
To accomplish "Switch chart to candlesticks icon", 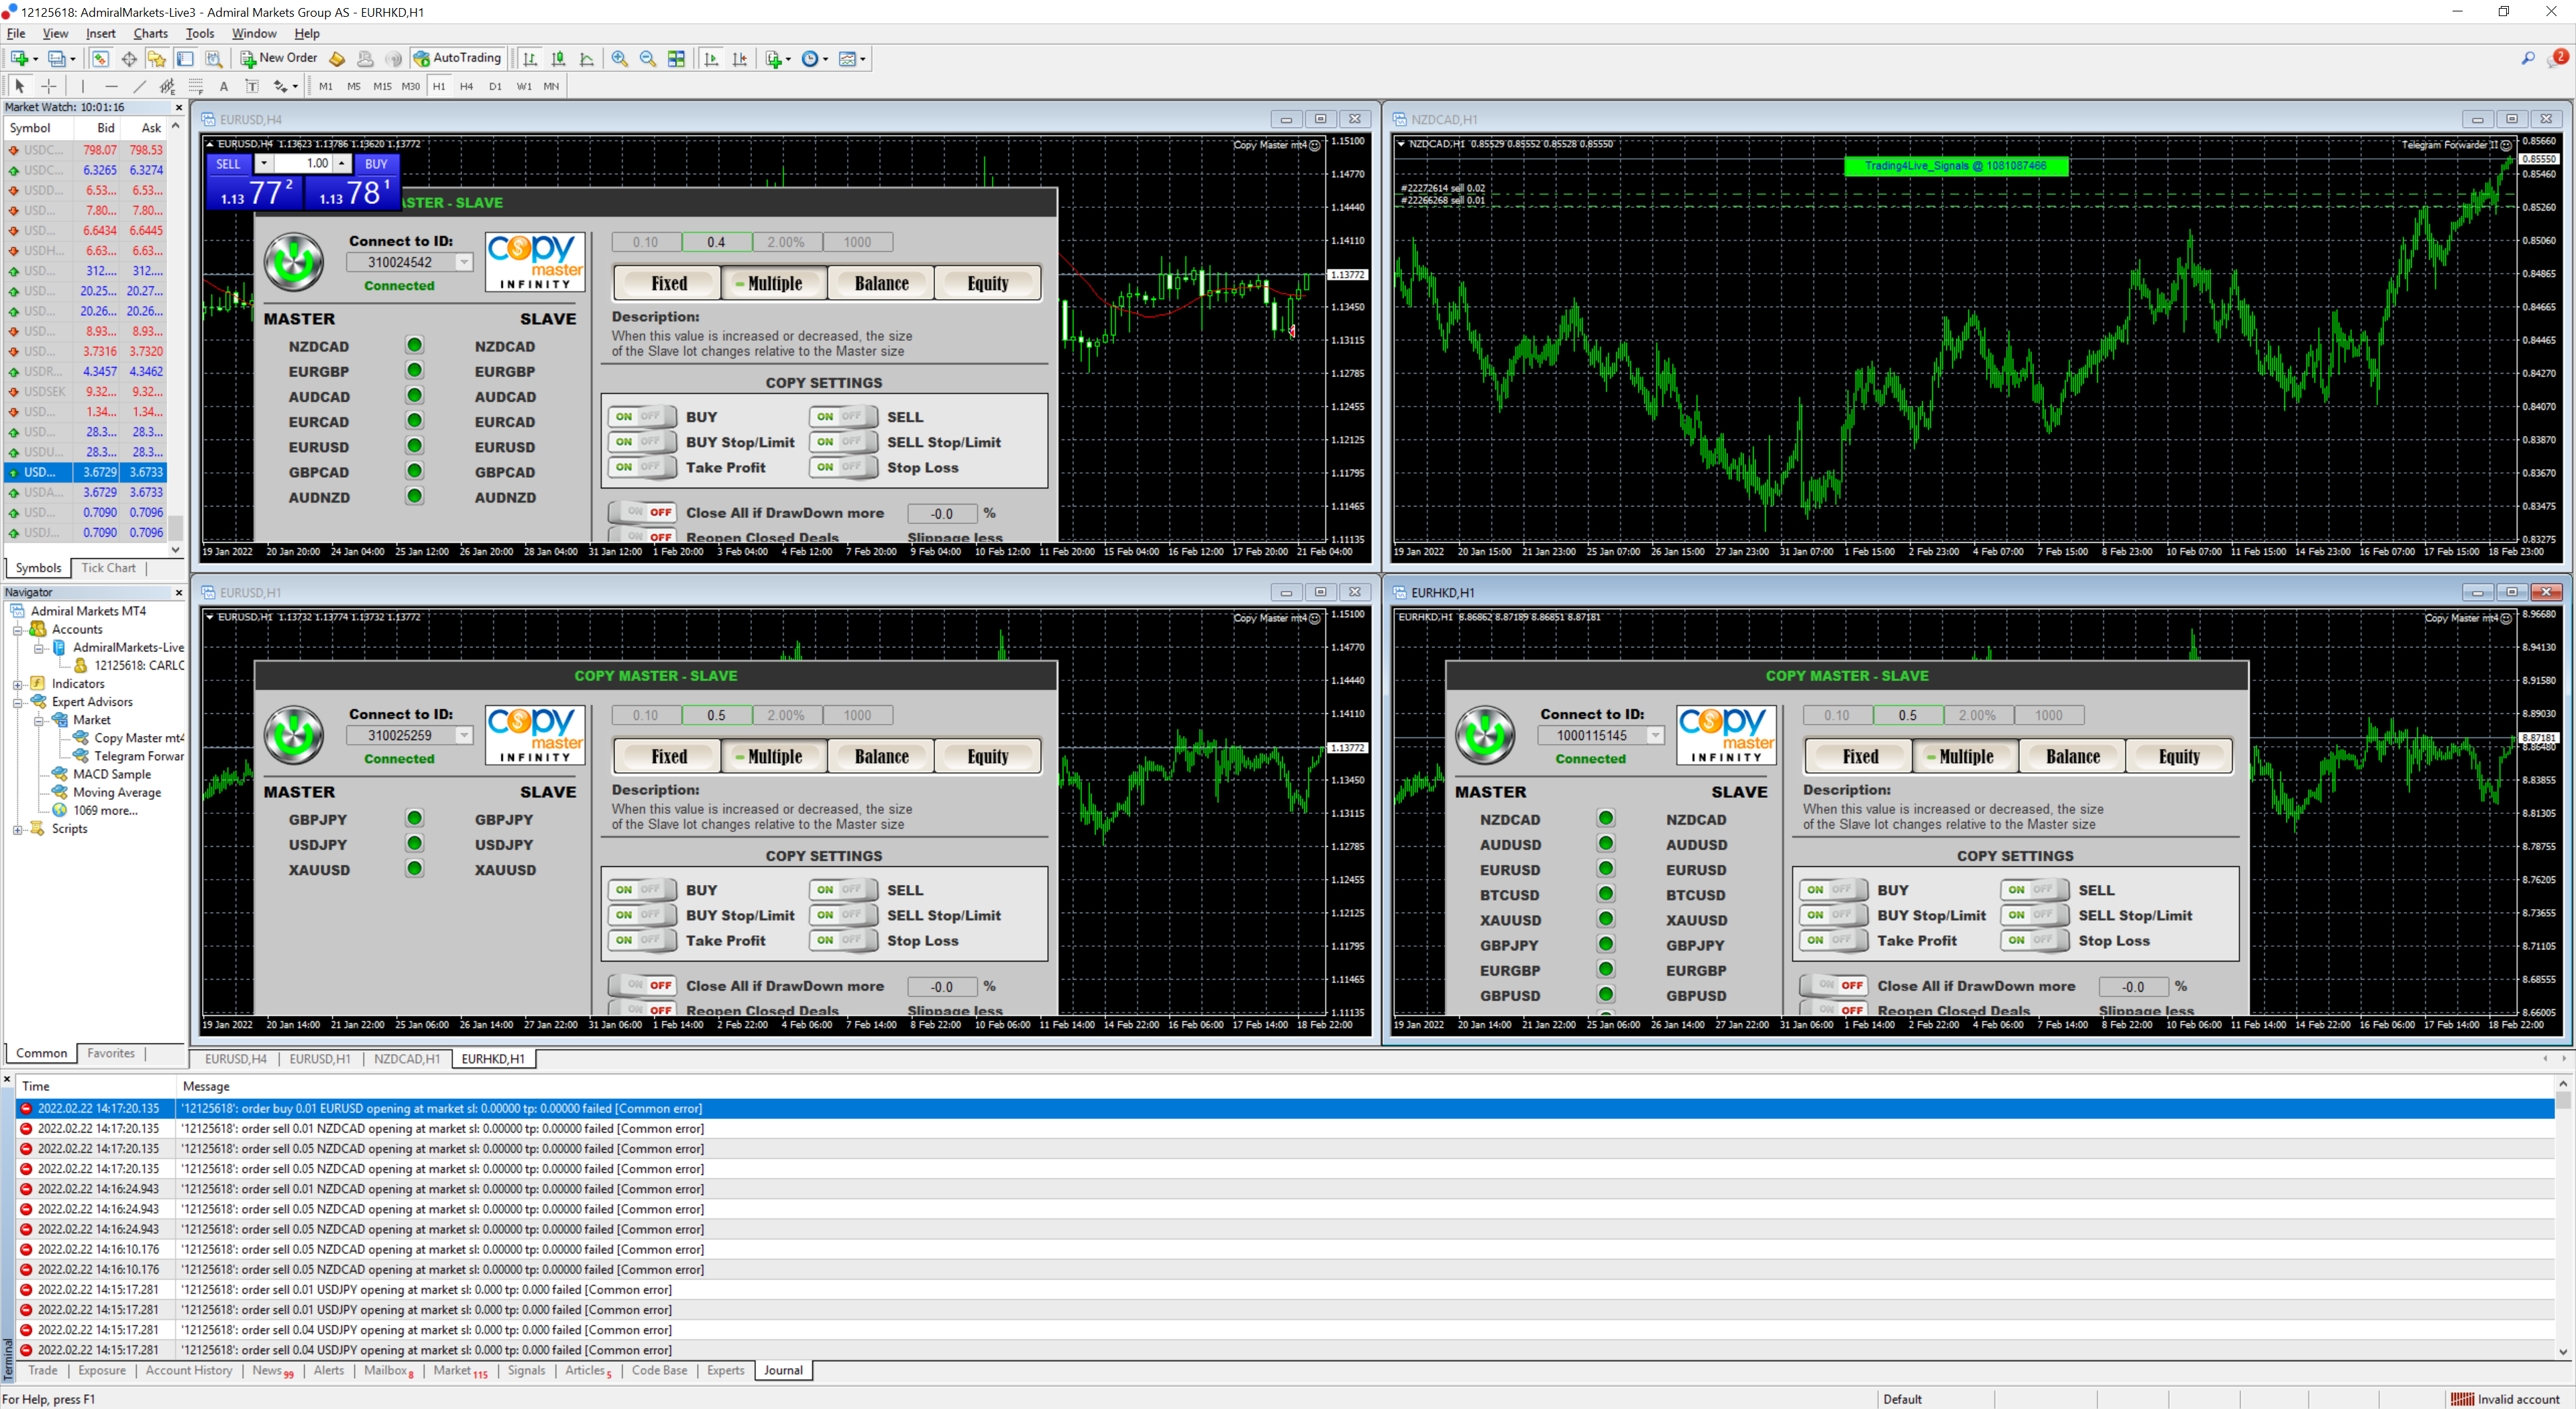I will [x=558, y=59].
